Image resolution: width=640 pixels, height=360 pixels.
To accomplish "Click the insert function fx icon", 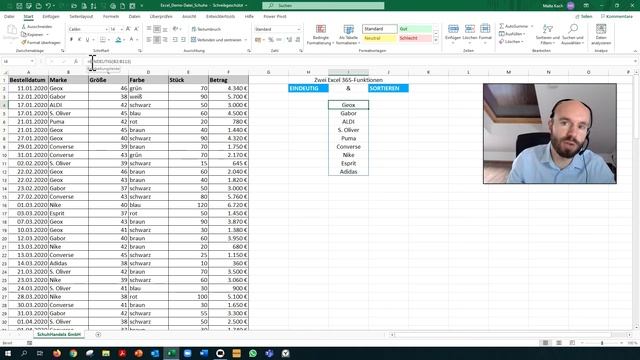I will (76, 61).
